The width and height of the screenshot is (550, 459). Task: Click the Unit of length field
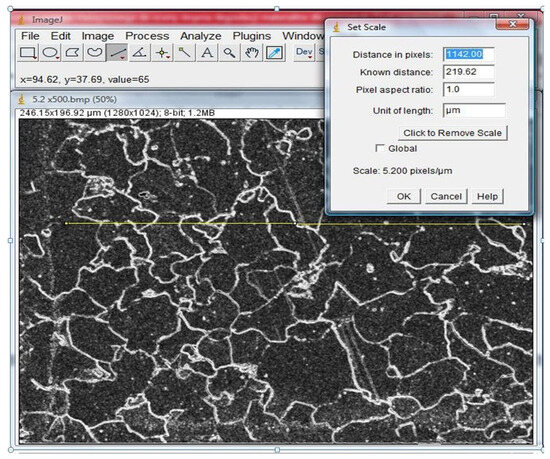coord(474,110)
